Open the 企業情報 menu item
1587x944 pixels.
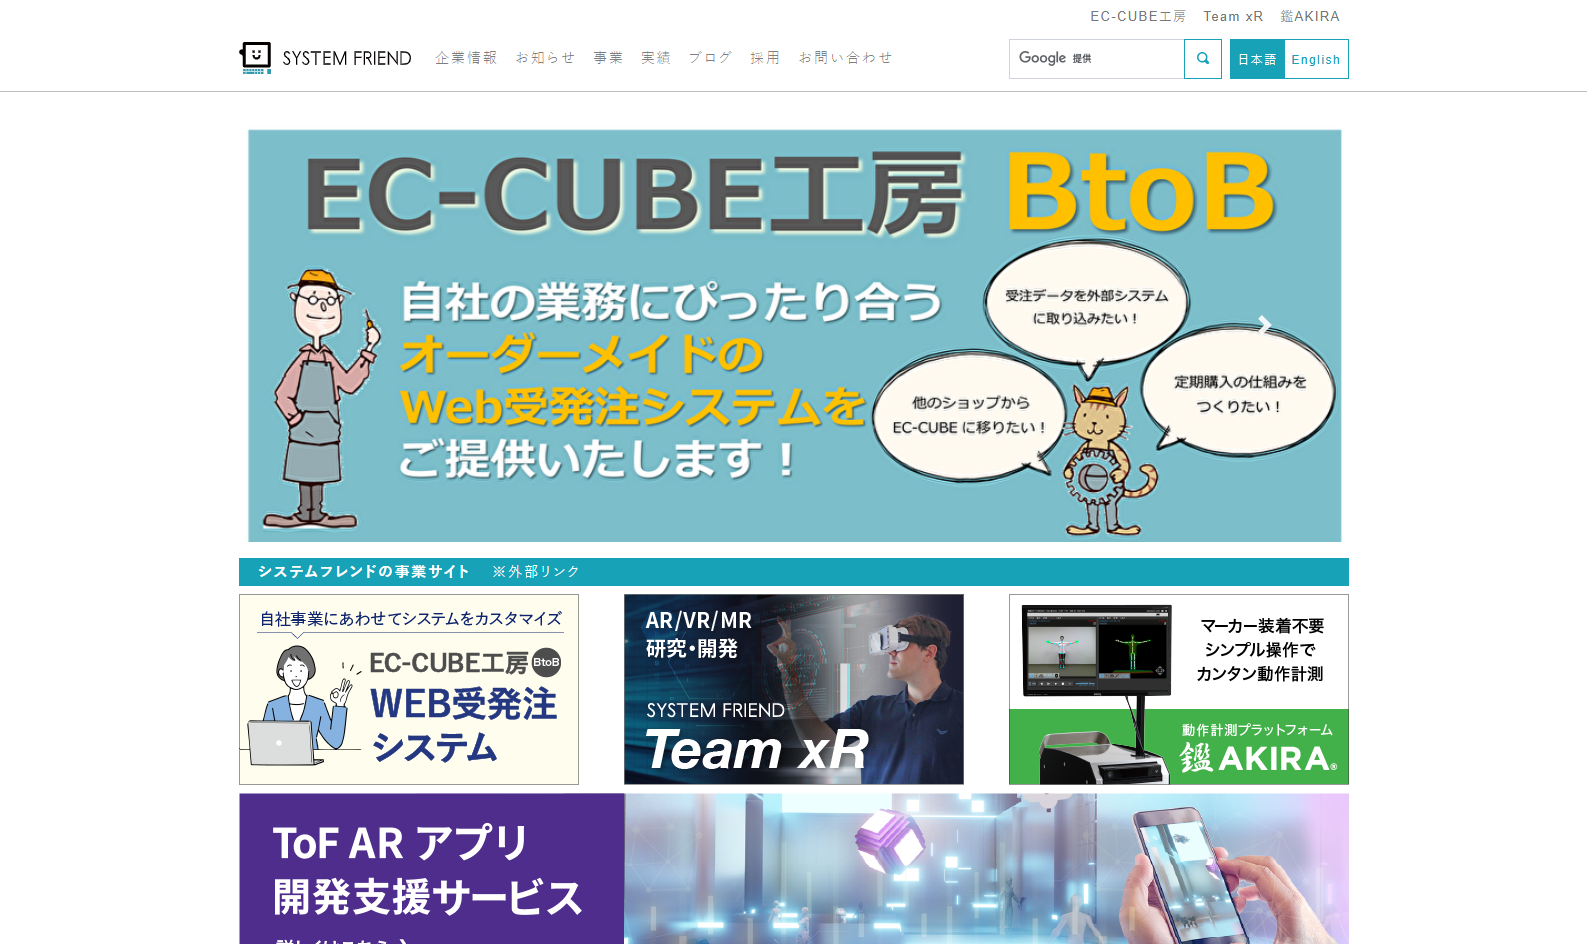click(x=466, y=58)
